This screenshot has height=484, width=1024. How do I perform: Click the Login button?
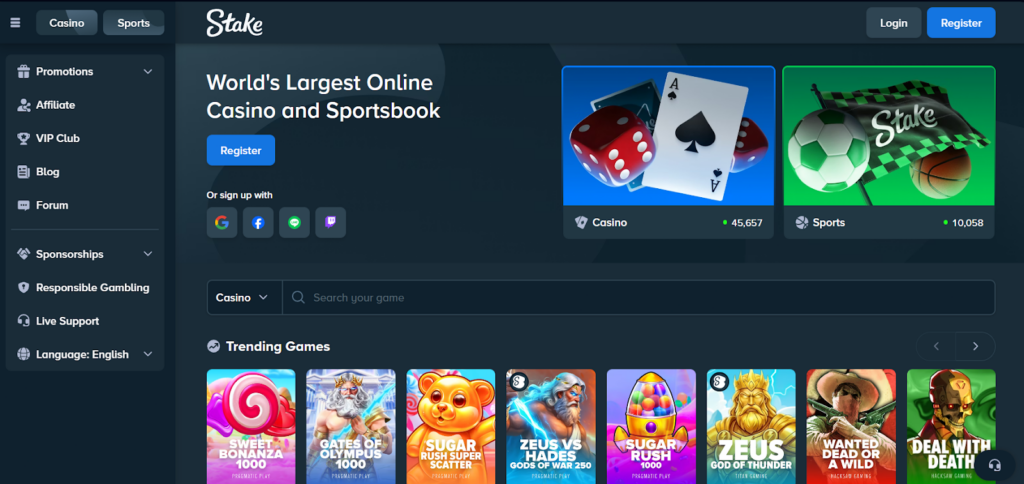[893, 23]
